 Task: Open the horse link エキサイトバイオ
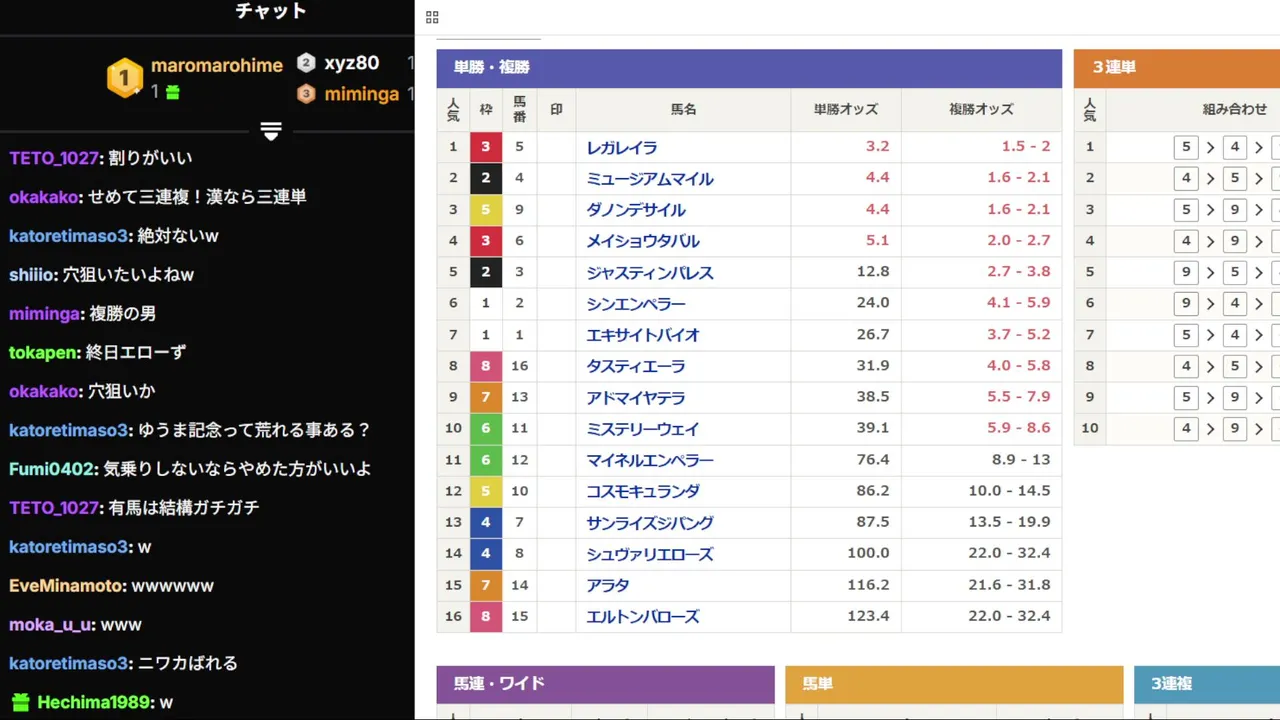[x=643, y=335]
